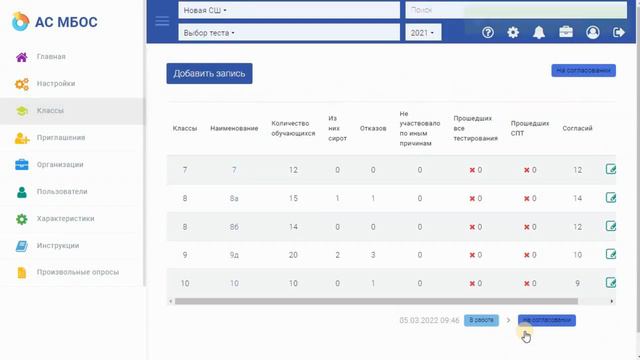This screenshot has width=640, height=360.
Task: Edit the row for class 7
Action: click(x=611, y=169)
